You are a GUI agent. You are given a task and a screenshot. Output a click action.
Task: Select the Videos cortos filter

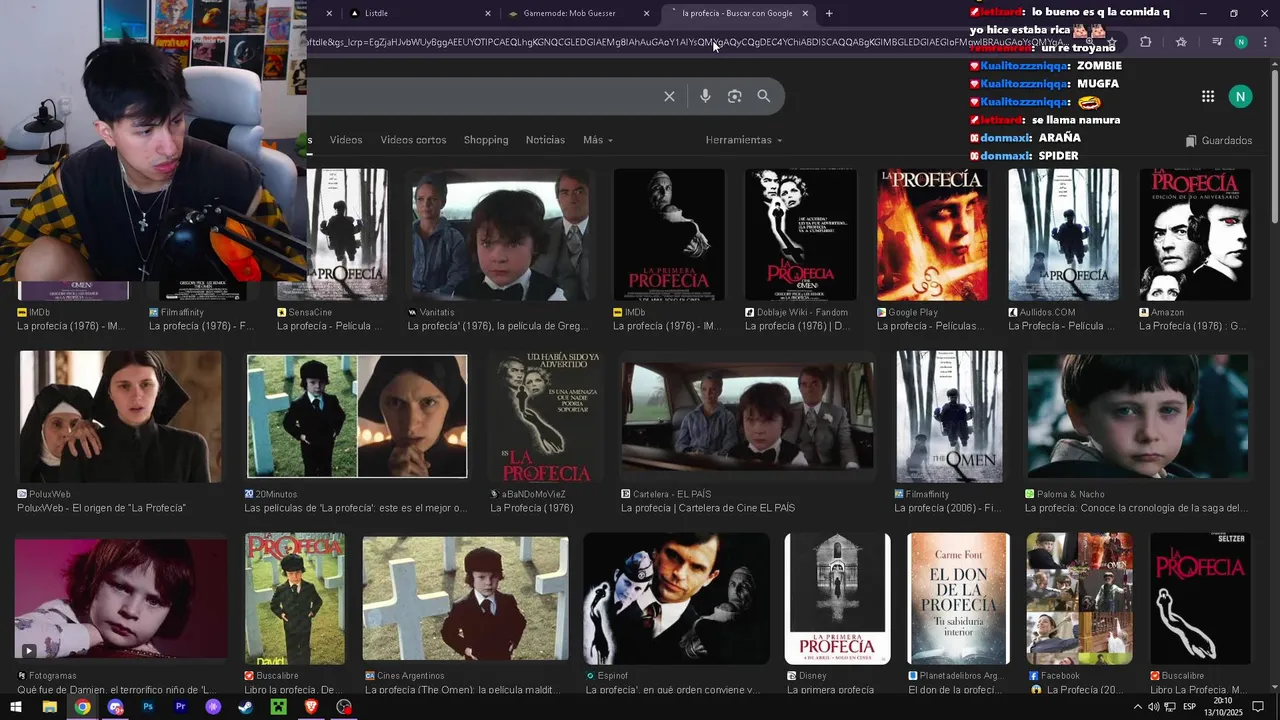click(x=413, y=140)
